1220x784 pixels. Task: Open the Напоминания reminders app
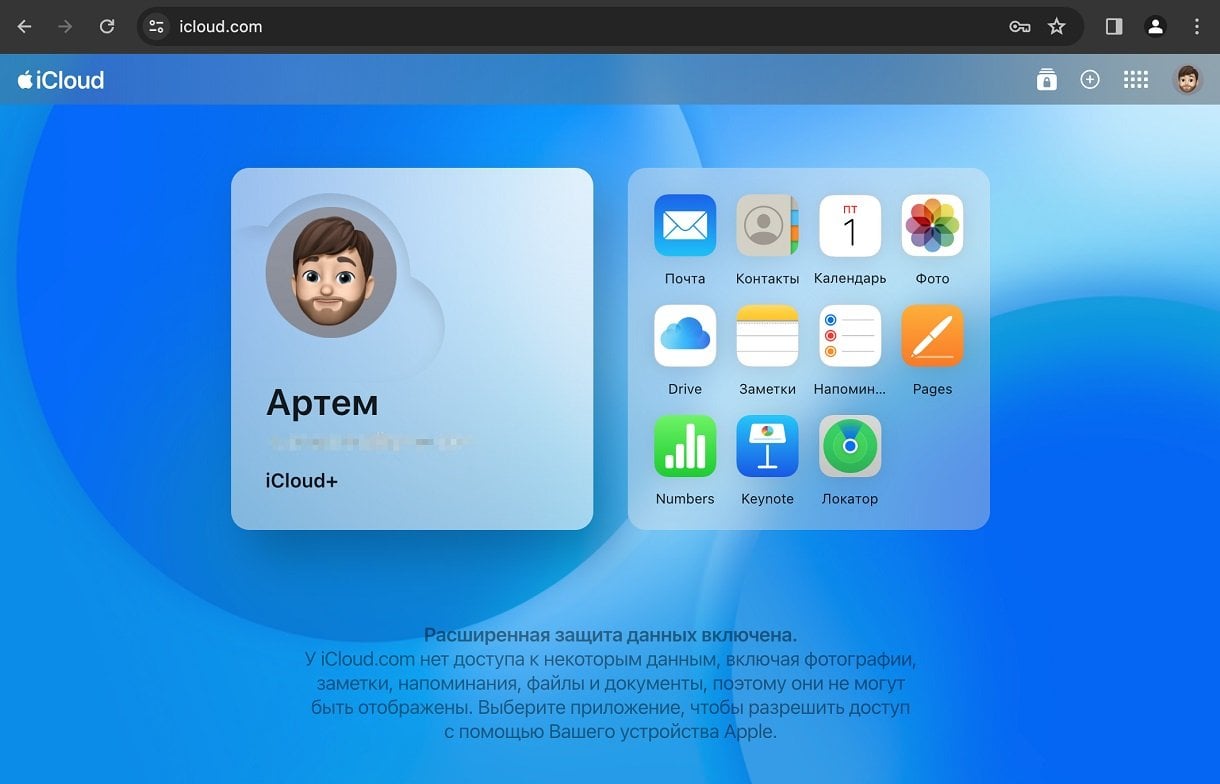coord(850,336)
